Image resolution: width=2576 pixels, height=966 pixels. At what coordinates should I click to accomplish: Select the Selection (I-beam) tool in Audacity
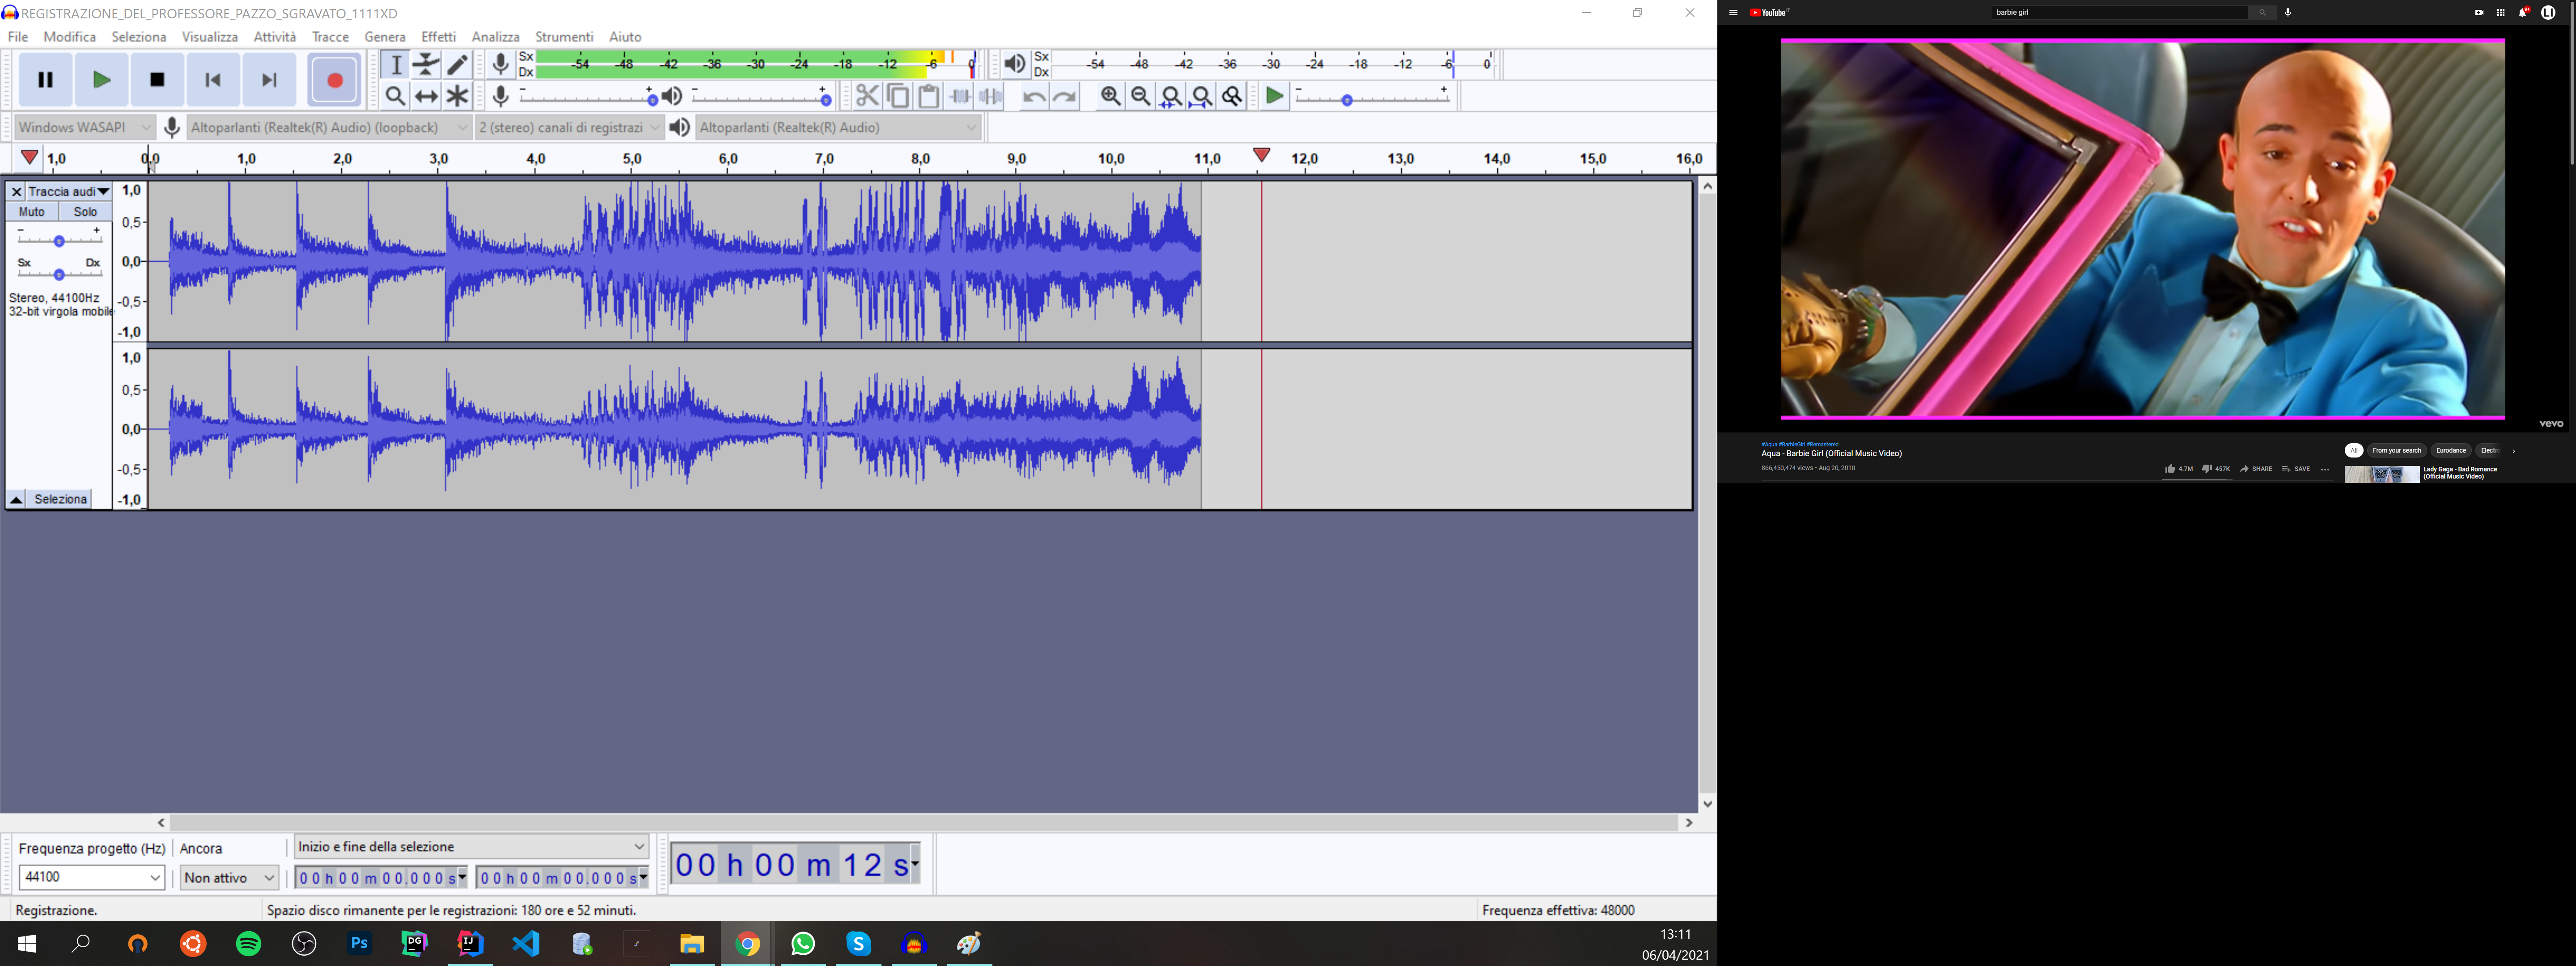coord(396,65)
